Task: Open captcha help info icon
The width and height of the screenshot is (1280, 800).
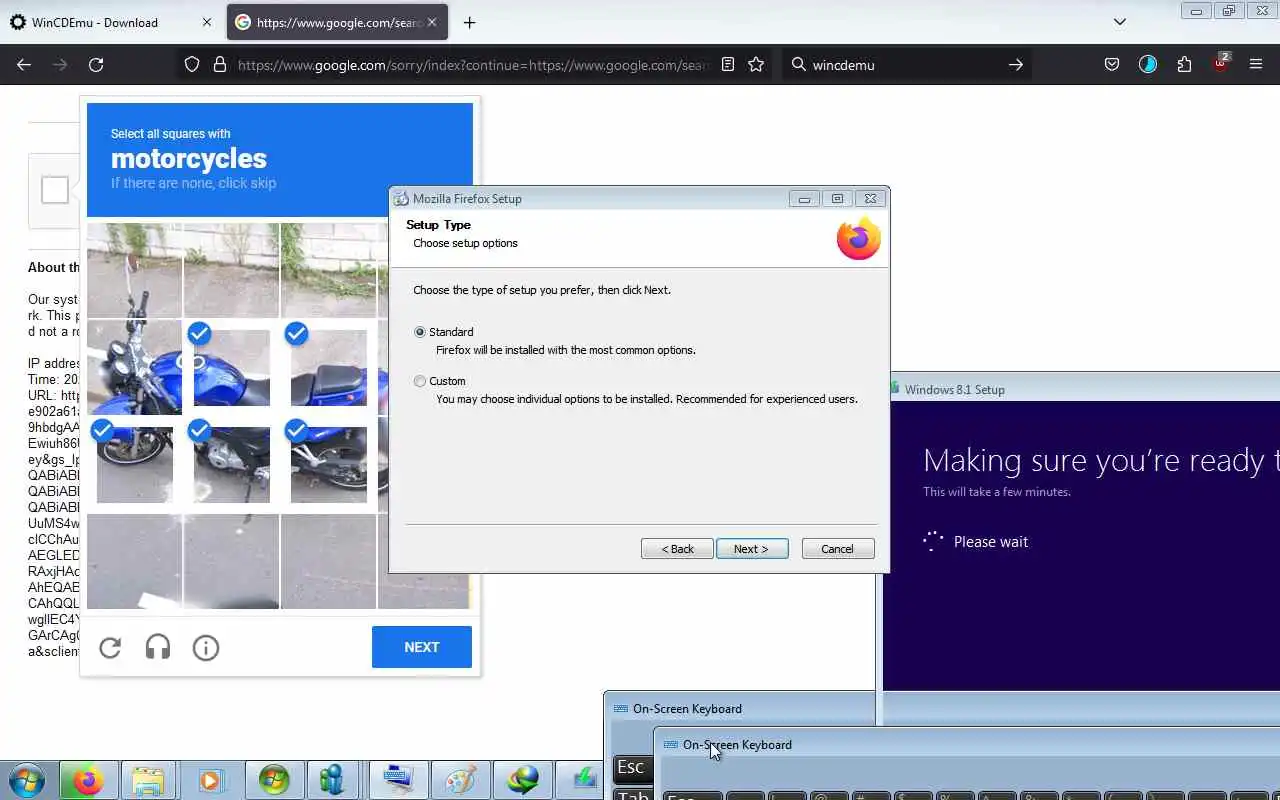Action: click(206, 648)
